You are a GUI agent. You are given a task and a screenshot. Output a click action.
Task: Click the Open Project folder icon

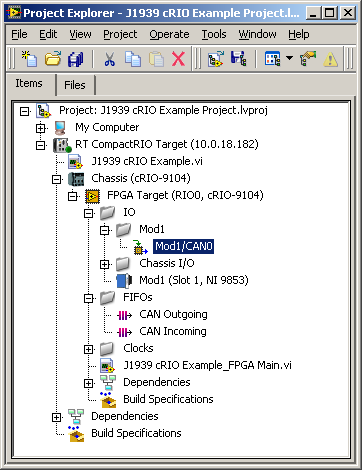point(53,59)
